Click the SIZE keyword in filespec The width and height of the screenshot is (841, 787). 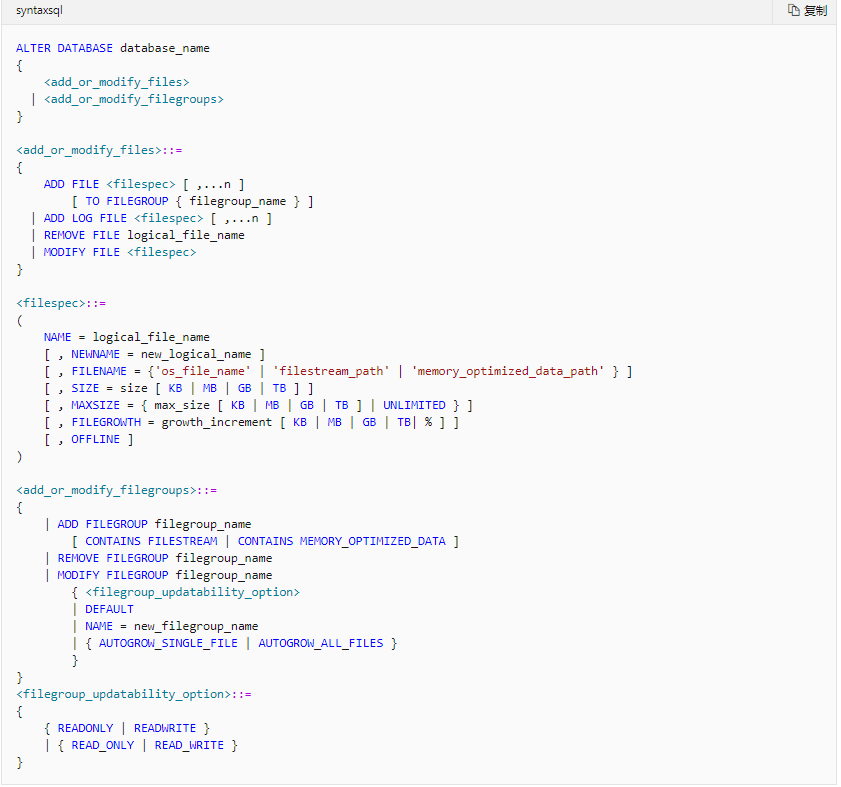pos(85,388)
